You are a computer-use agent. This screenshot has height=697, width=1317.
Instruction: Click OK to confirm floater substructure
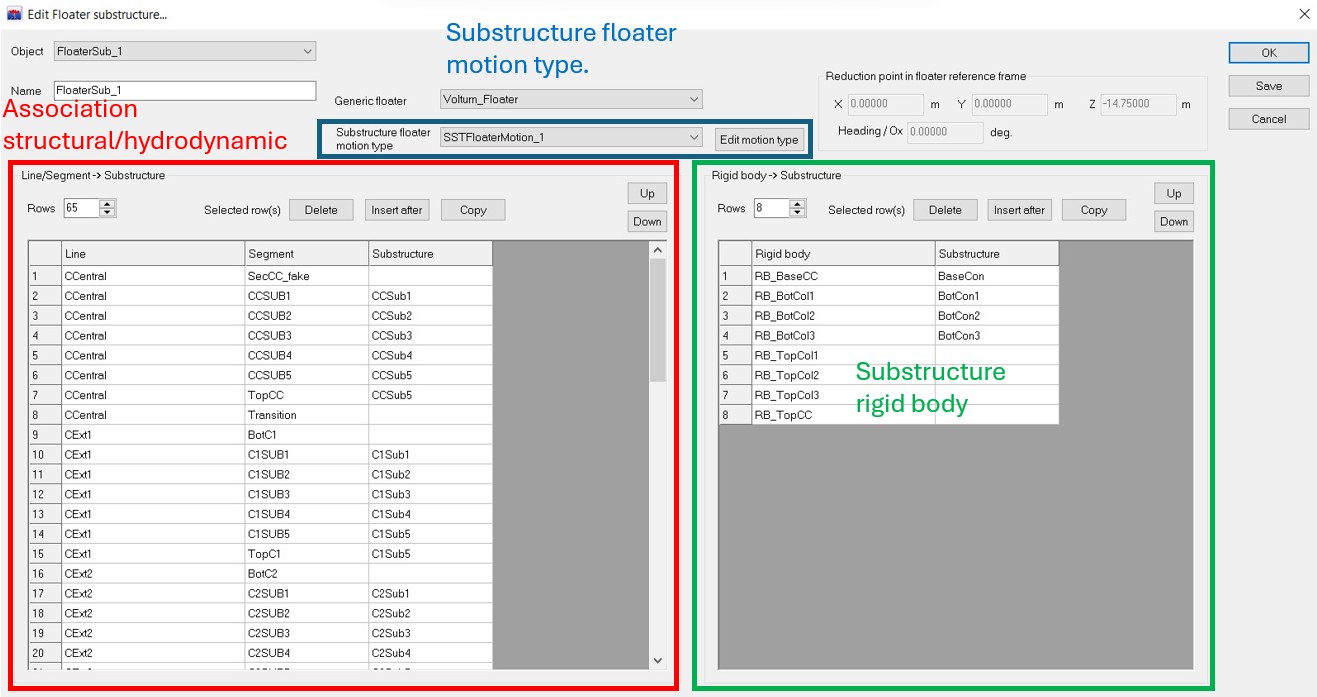tap(1268, 53)
